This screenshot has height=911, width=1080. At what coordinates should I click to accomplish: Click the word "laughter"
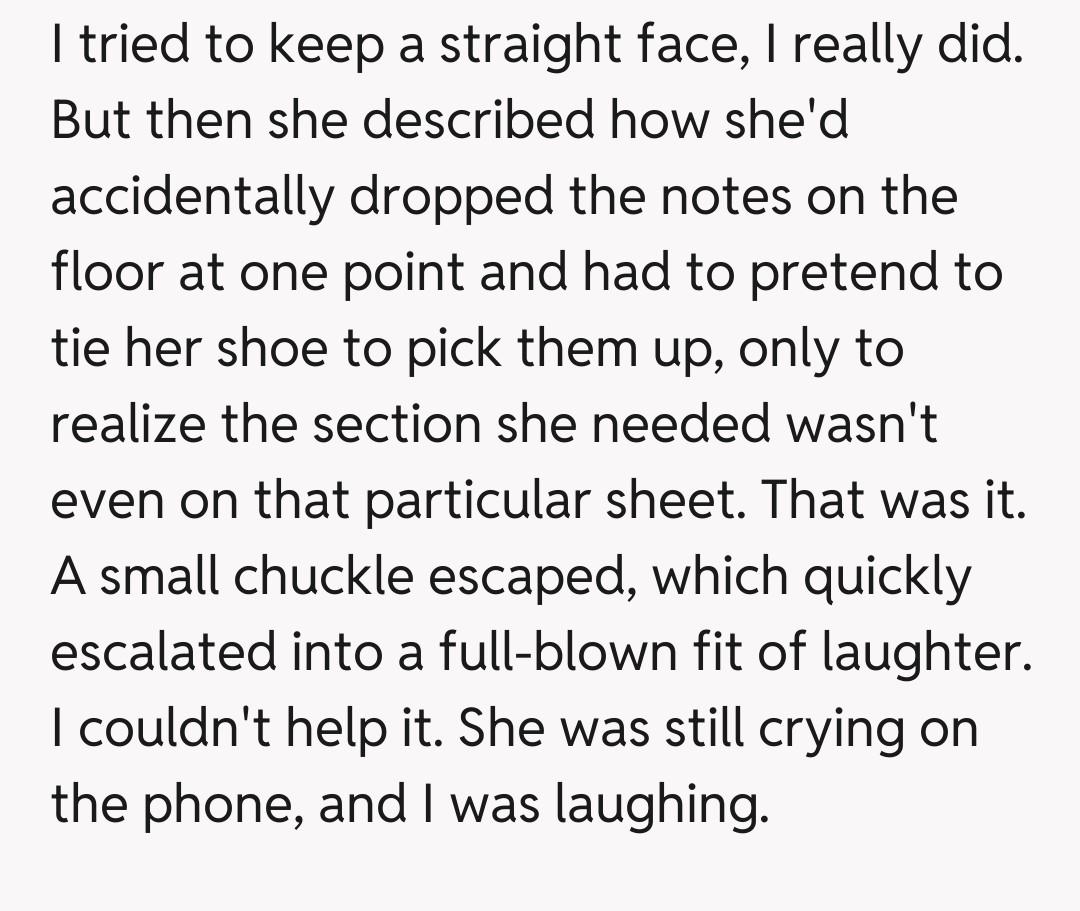click(x=924, y=653)
